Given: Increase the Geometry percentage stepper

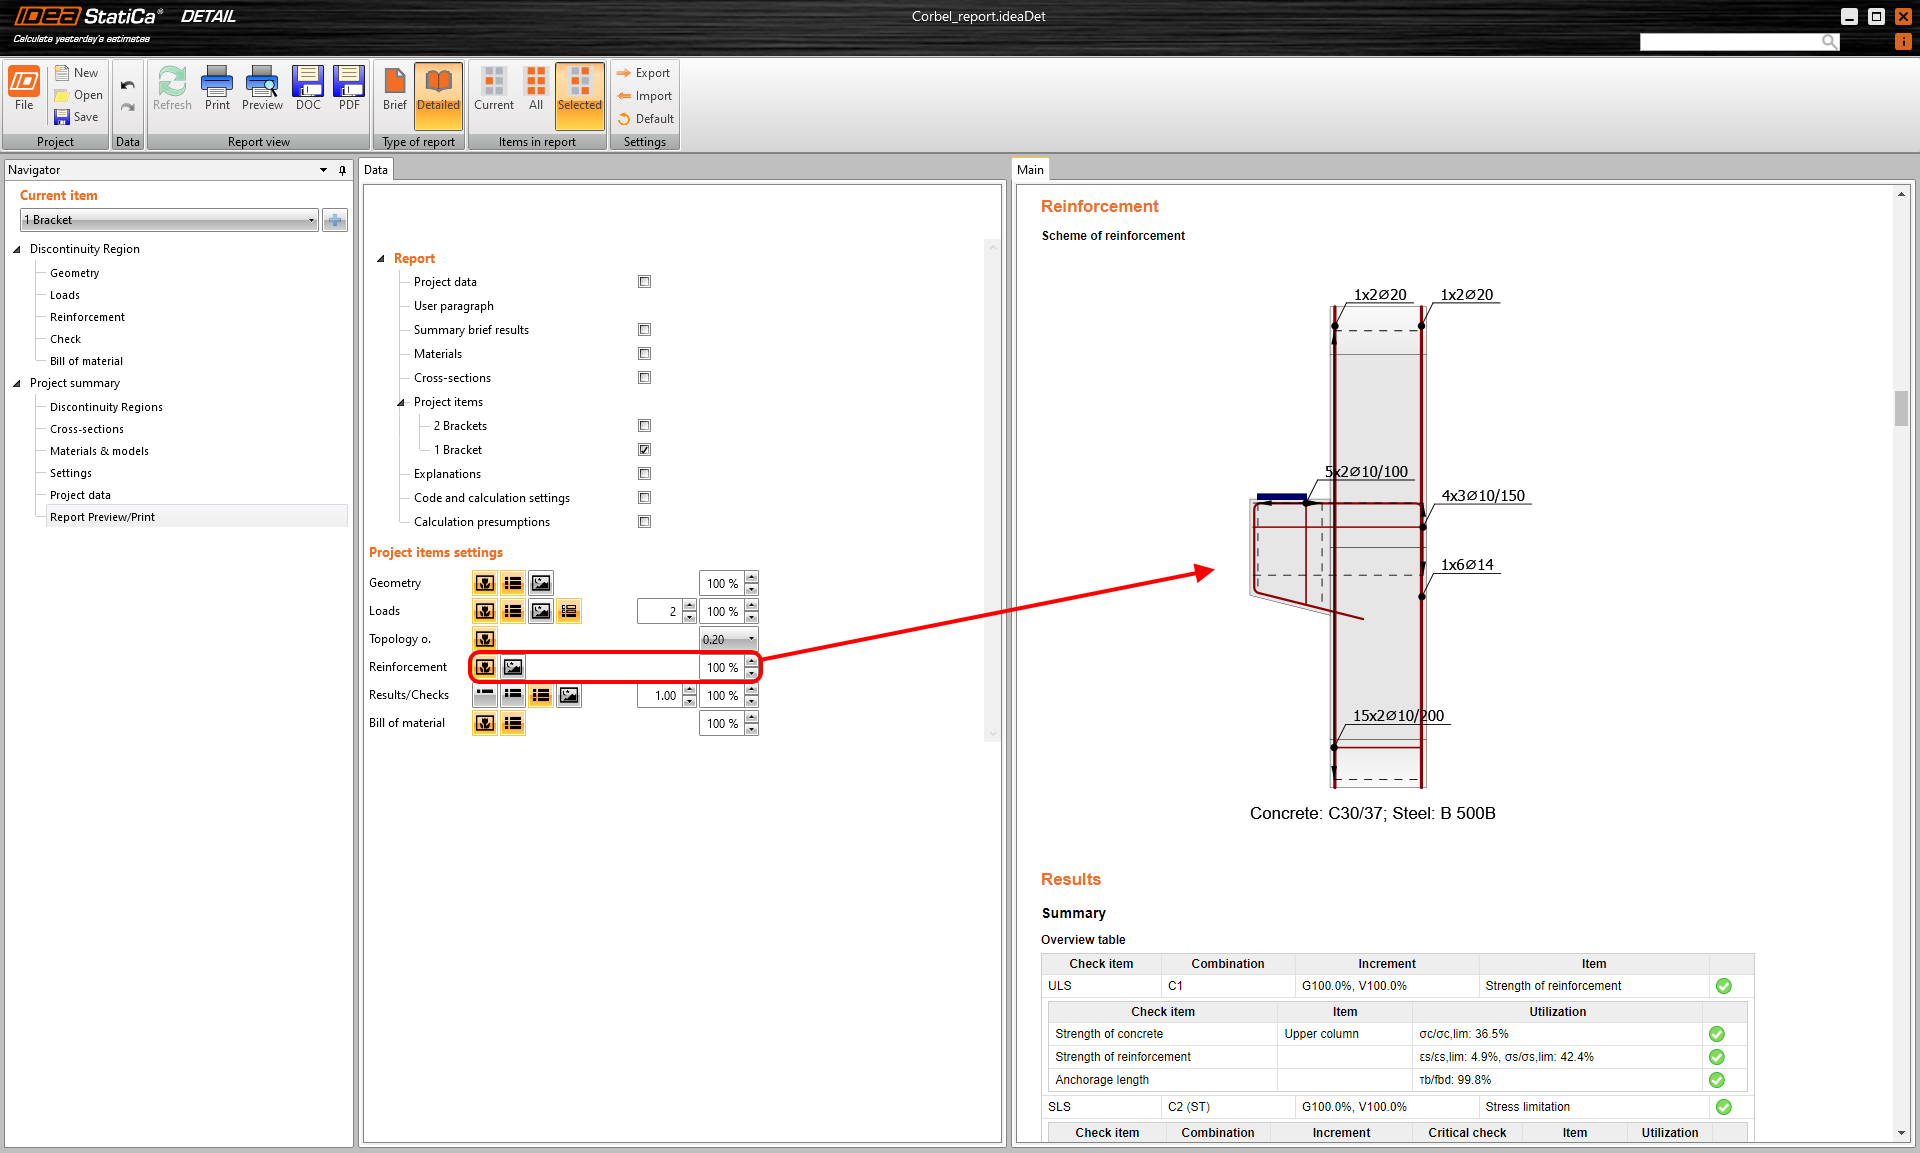Looking at the screenshot, I should [x=752, y=578].
